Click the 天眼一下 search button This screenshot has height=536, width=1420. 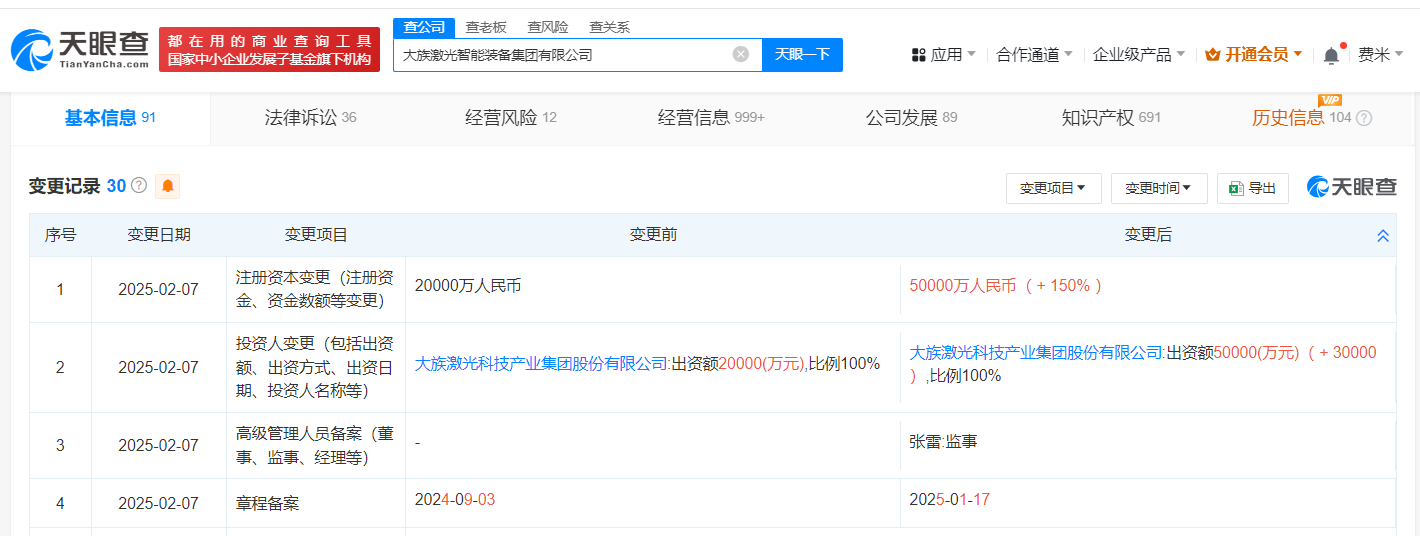tap(802, 54)
